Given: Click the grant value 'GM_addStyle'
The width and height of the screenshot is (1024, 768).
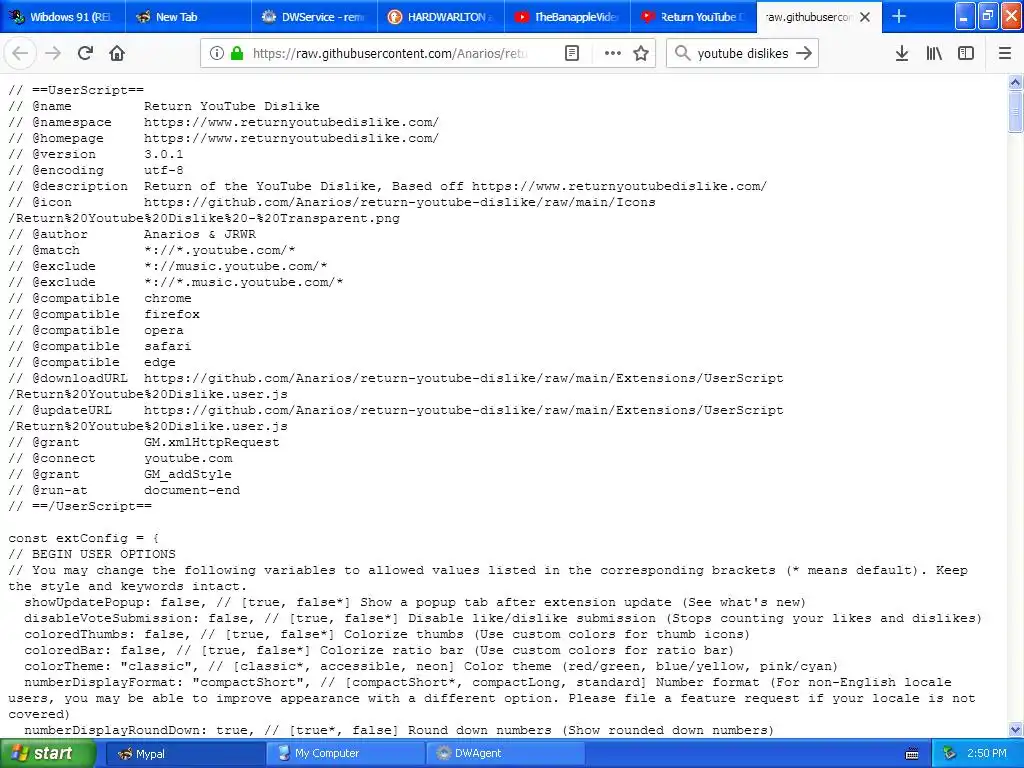Looking at the screenshot, I should click(188, 474).
